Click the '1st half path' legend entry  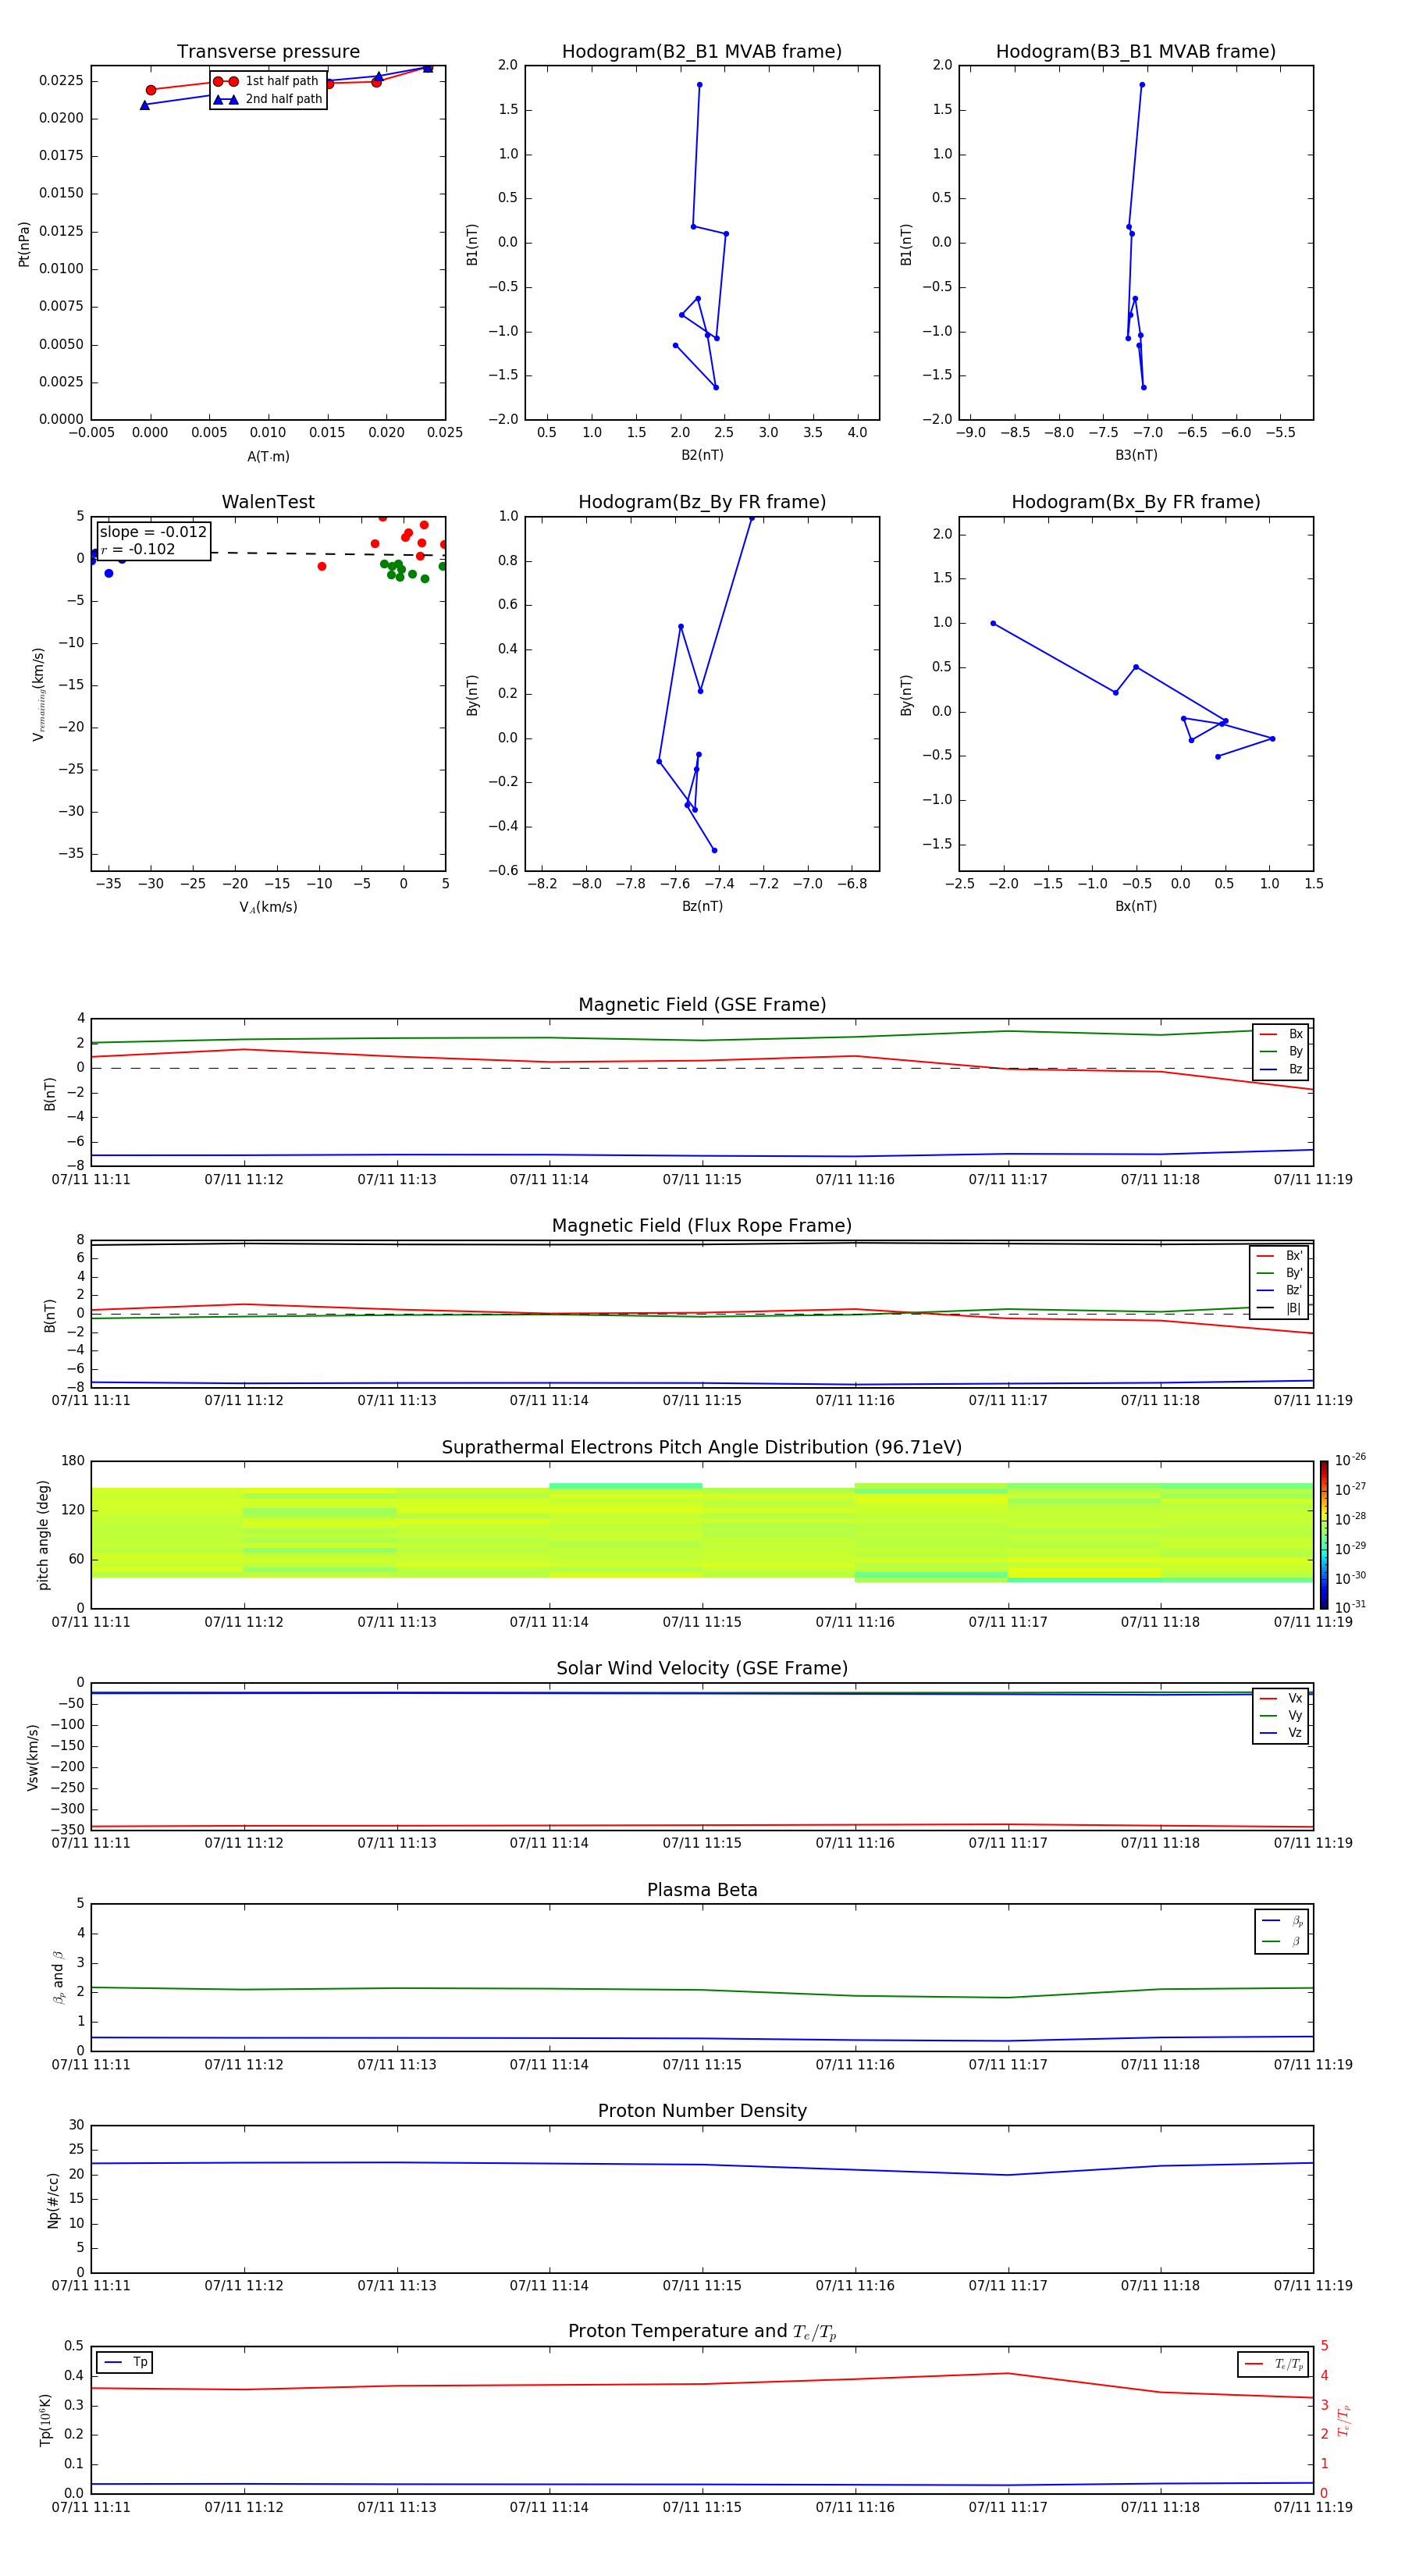268,81
